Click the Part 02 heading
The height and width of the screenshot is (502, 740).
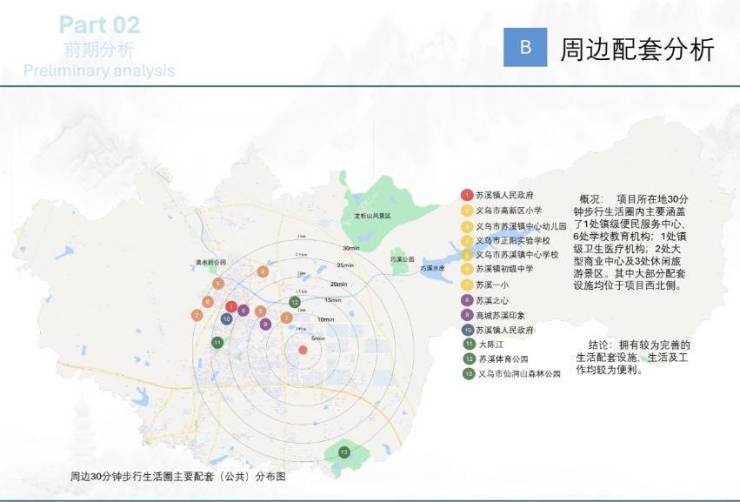coord(100,25)
